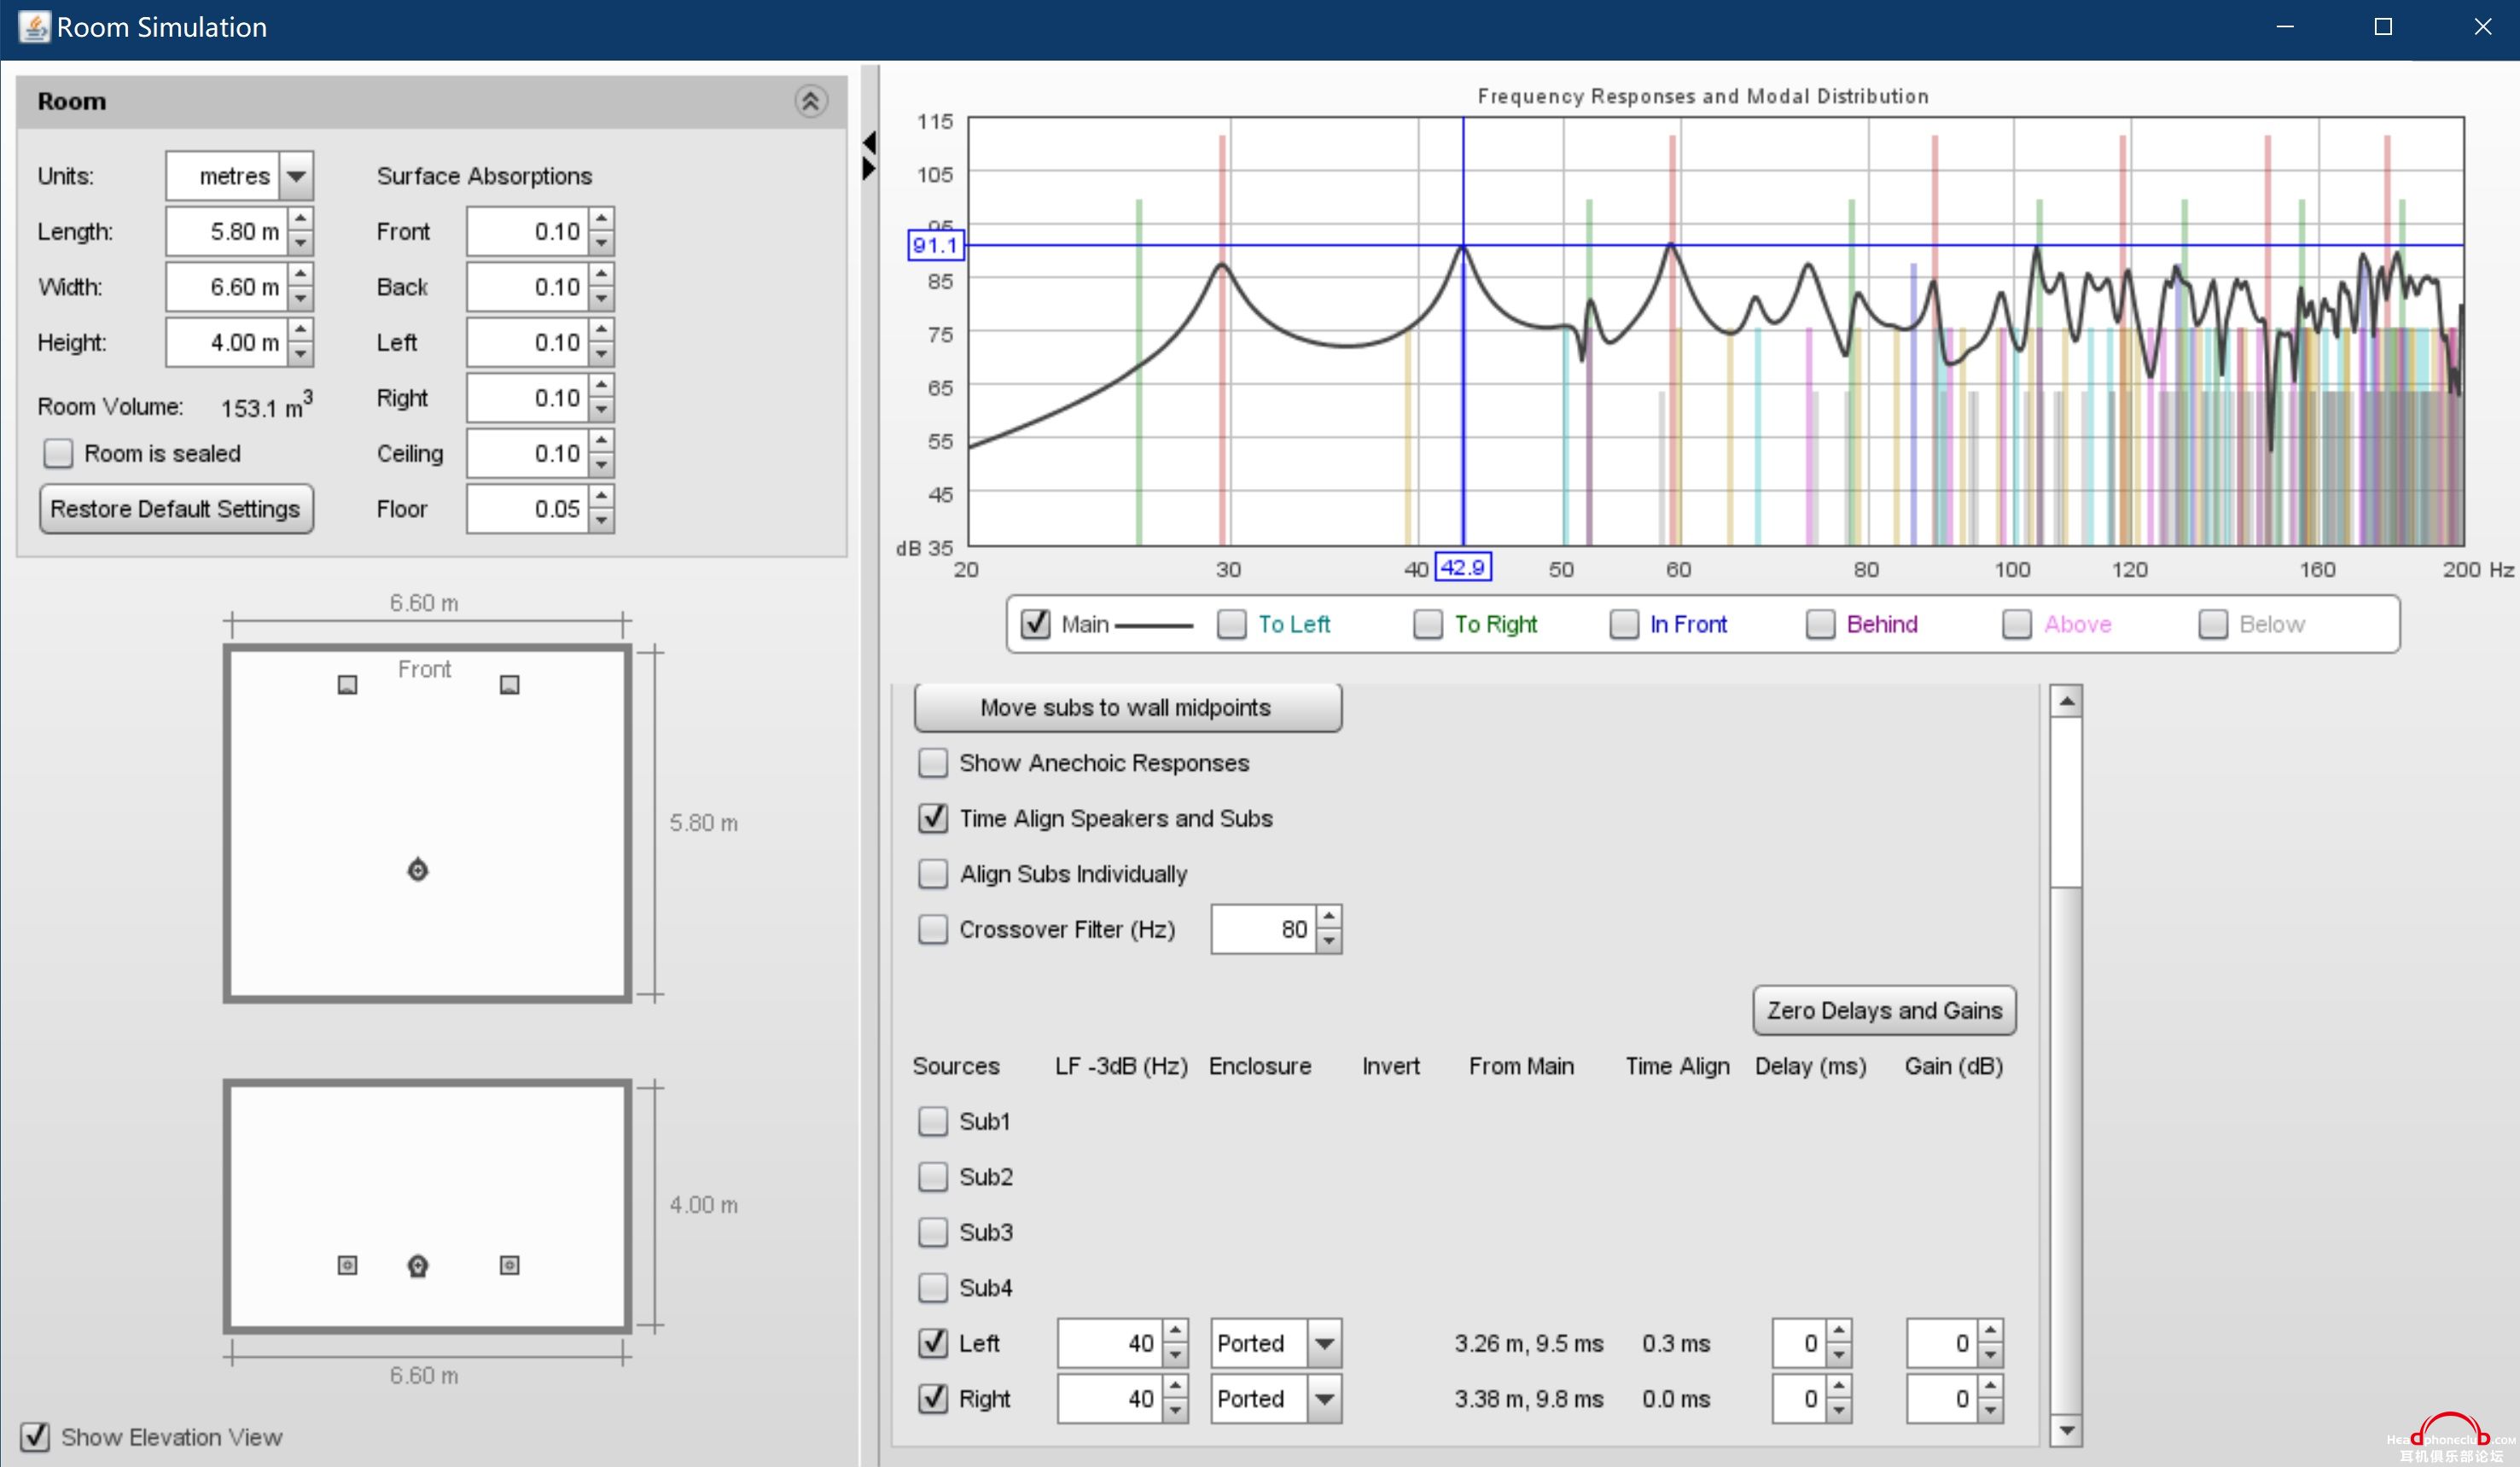Click the left speaker icon in plan view
The width and height of the screenshot is (2520, 1467).
pyautogui.click(x=347, y=685)
